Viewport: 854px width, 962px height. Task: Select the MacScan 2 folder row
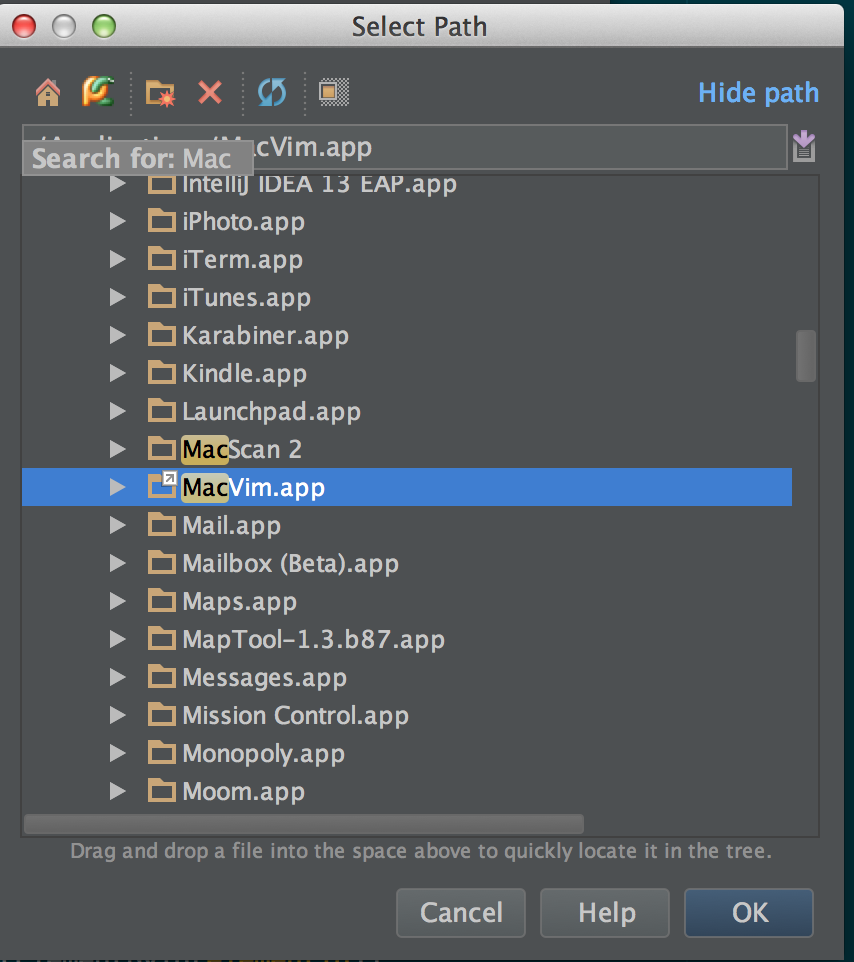tap(407, 449)
